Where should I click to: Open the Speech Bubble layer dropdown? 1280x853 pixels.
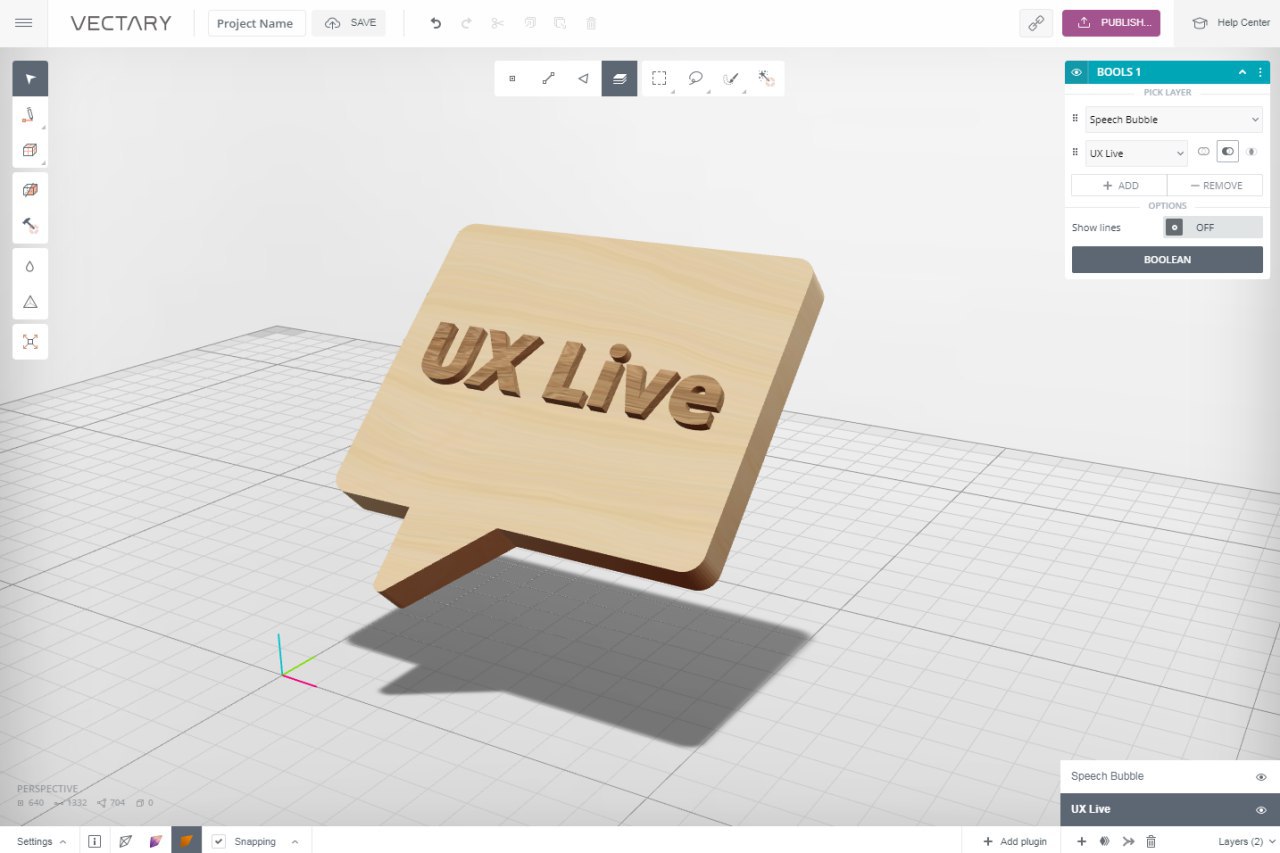coord(1174,119)
